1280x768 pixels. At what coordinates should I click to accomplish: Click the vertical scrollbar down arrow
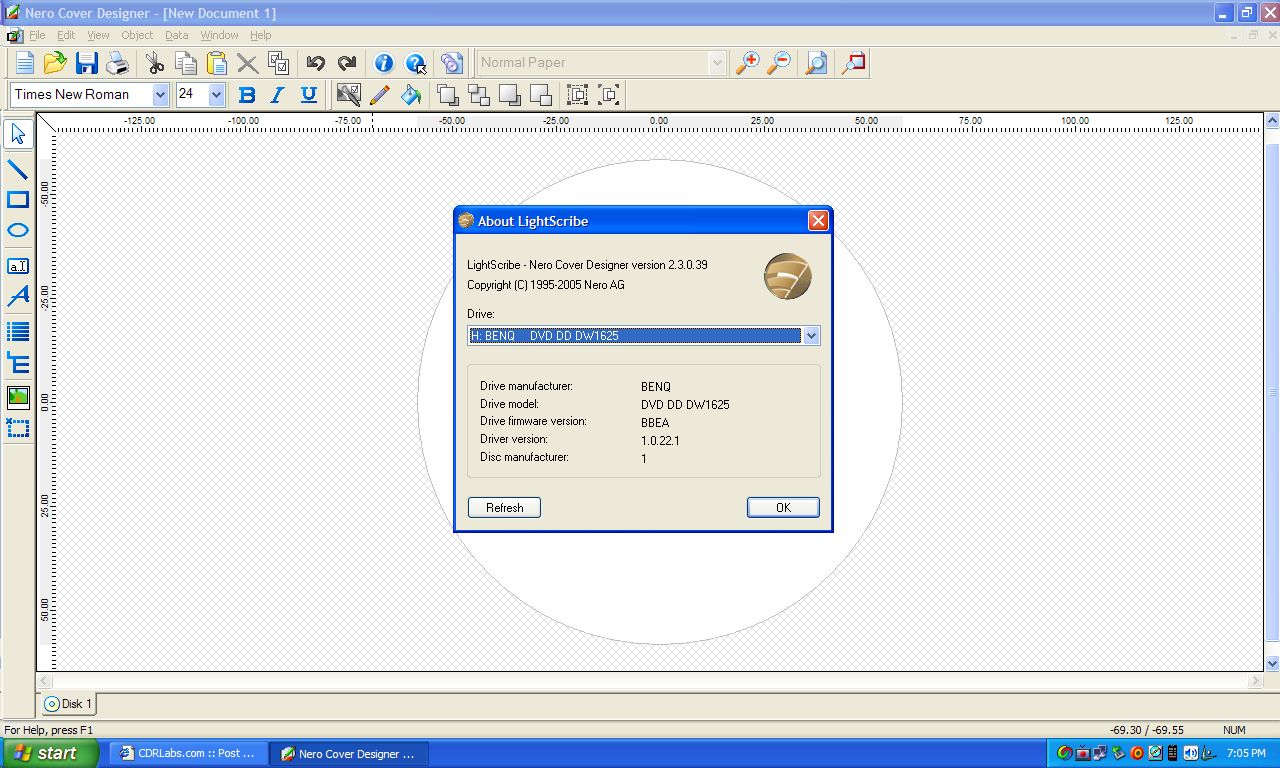point(1272,663)
